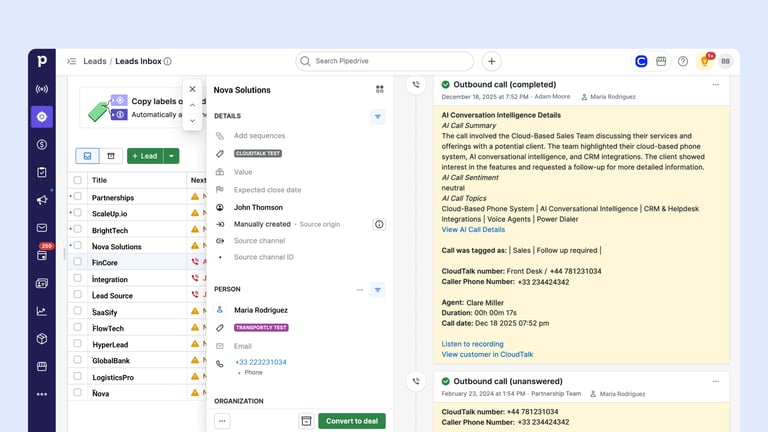This screenshot has width=768, height=432.
Task: Open the Pipedrive logo home
Action: (x=42, y=61)
